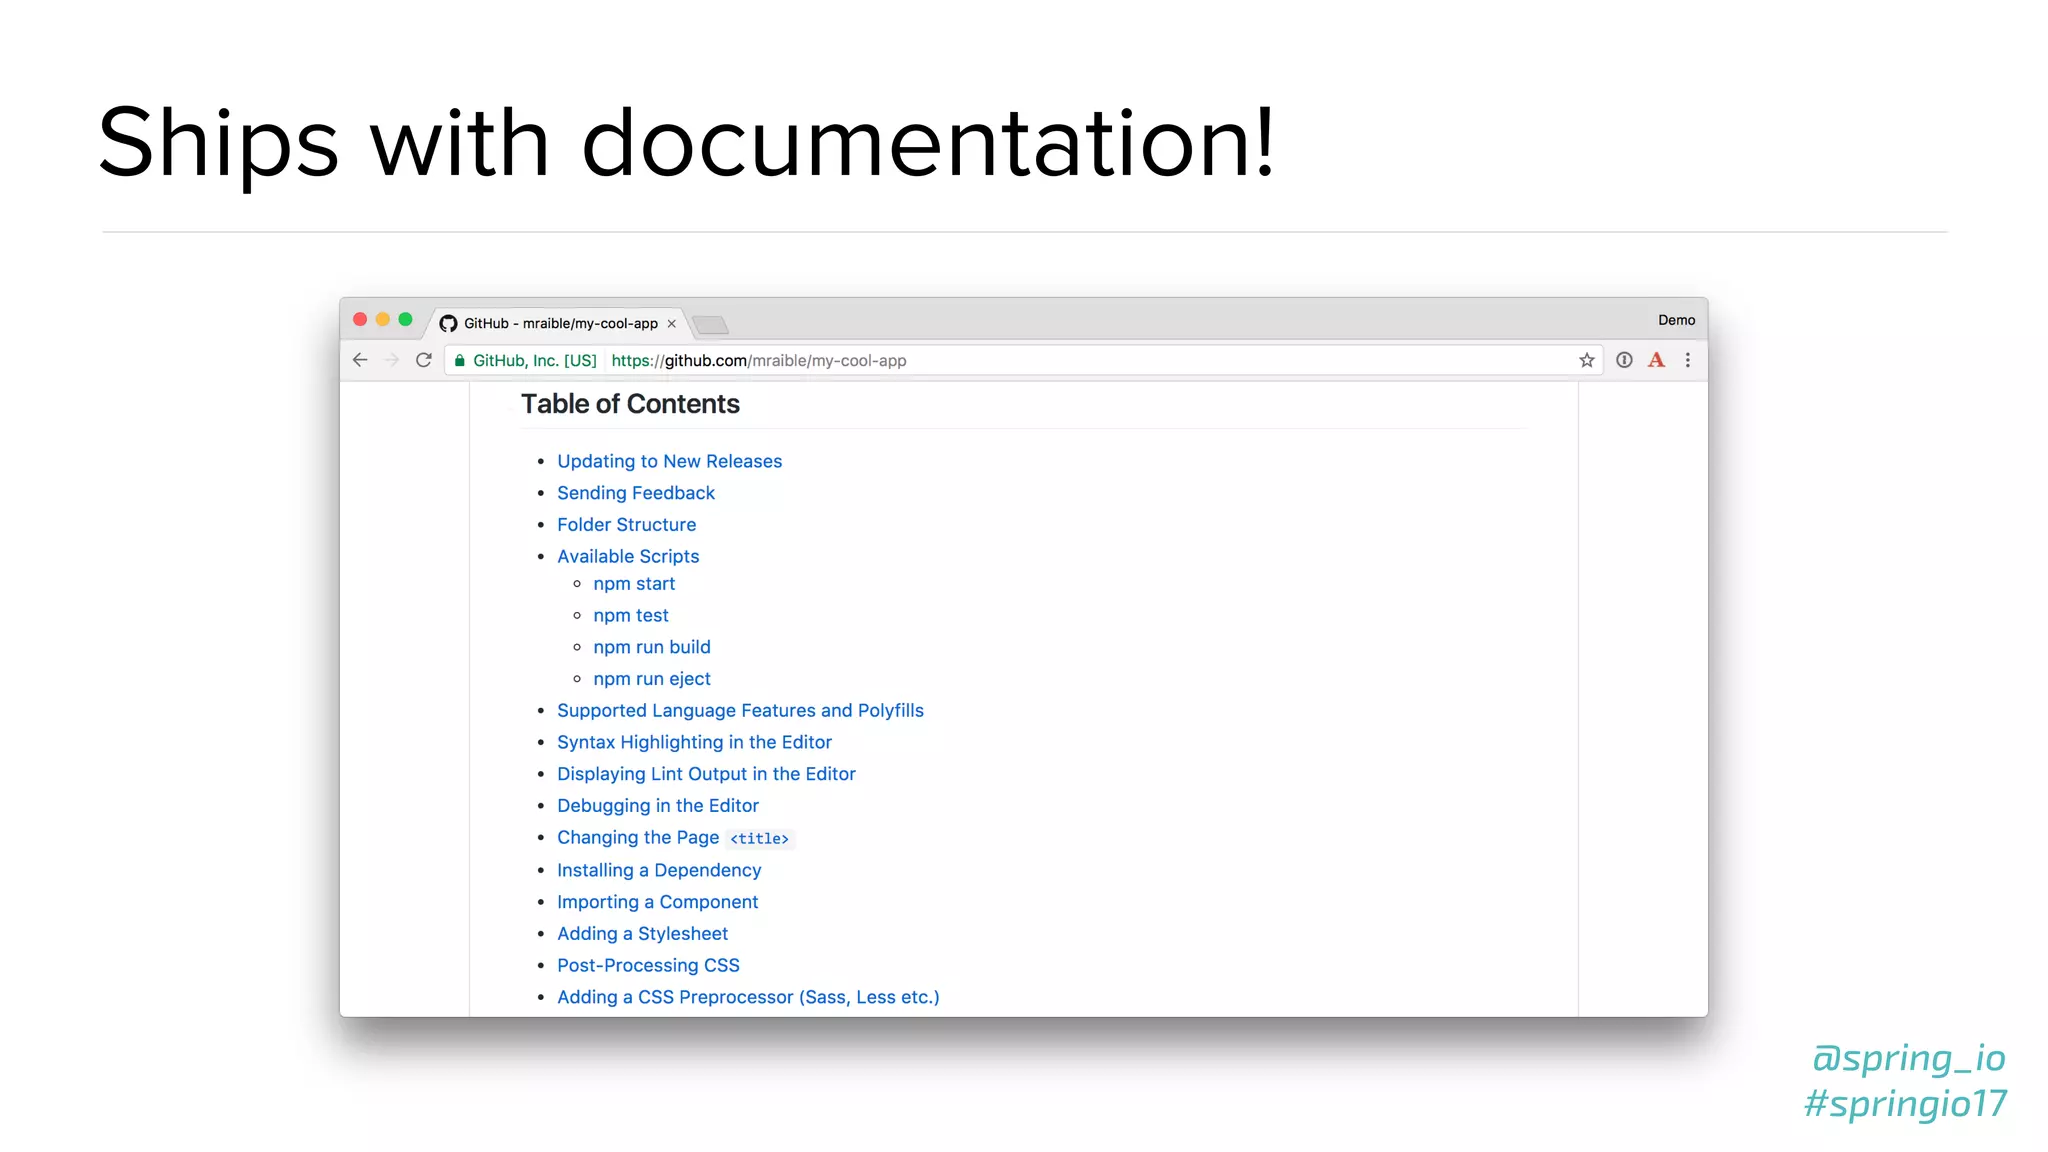The image size is (2048, 1152).
Task: Minimize window with the yellow button
Action: tap(383, 320)
